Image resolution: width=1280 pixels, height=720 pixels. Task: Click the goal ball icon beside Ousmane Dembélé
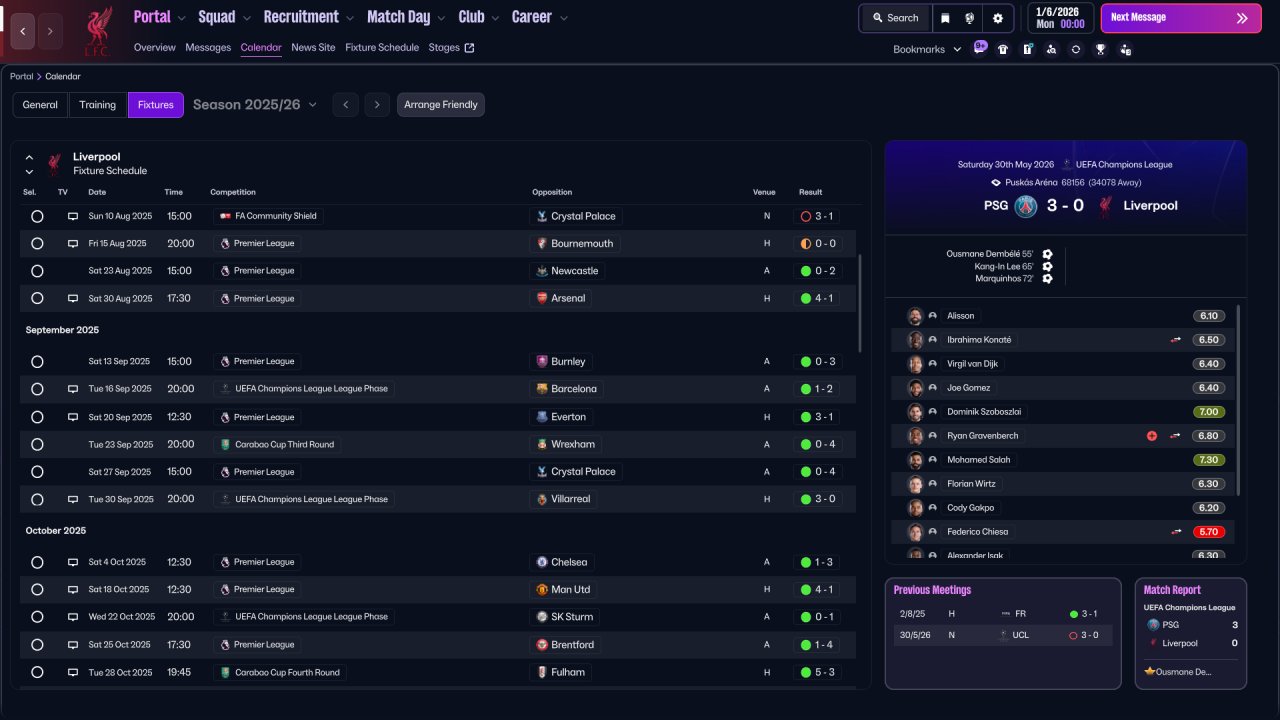tap(1047, 254)
